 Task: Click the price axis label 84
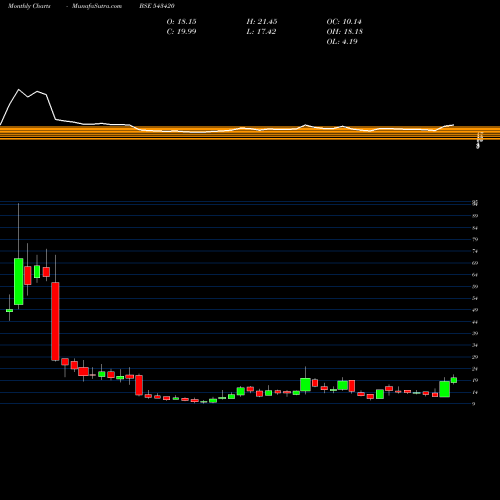click(475, 228)
